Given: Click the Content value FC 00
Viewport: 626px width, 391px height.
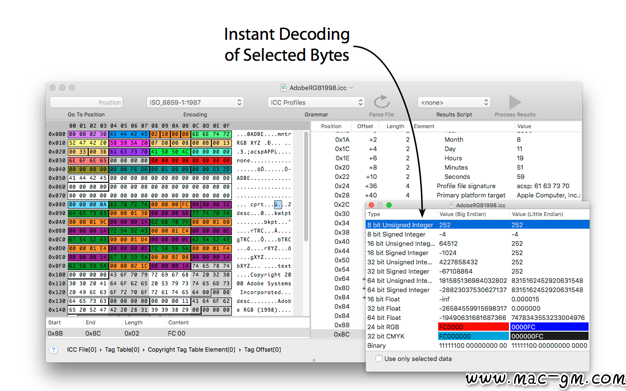Looking at the screenshot, I should point(176,333).
